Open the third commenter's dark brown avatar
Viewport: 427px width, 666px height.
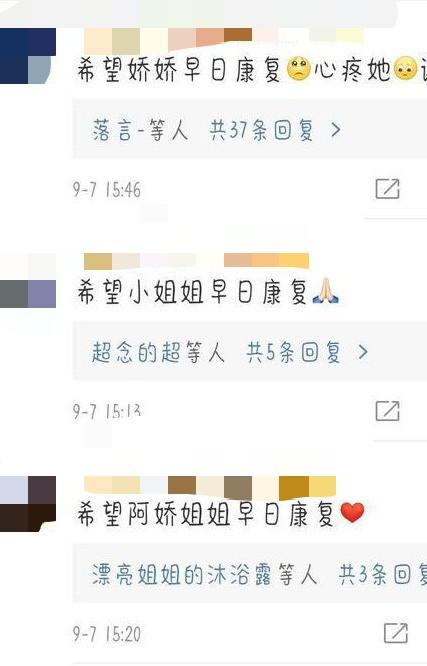[x=28, y=504]
